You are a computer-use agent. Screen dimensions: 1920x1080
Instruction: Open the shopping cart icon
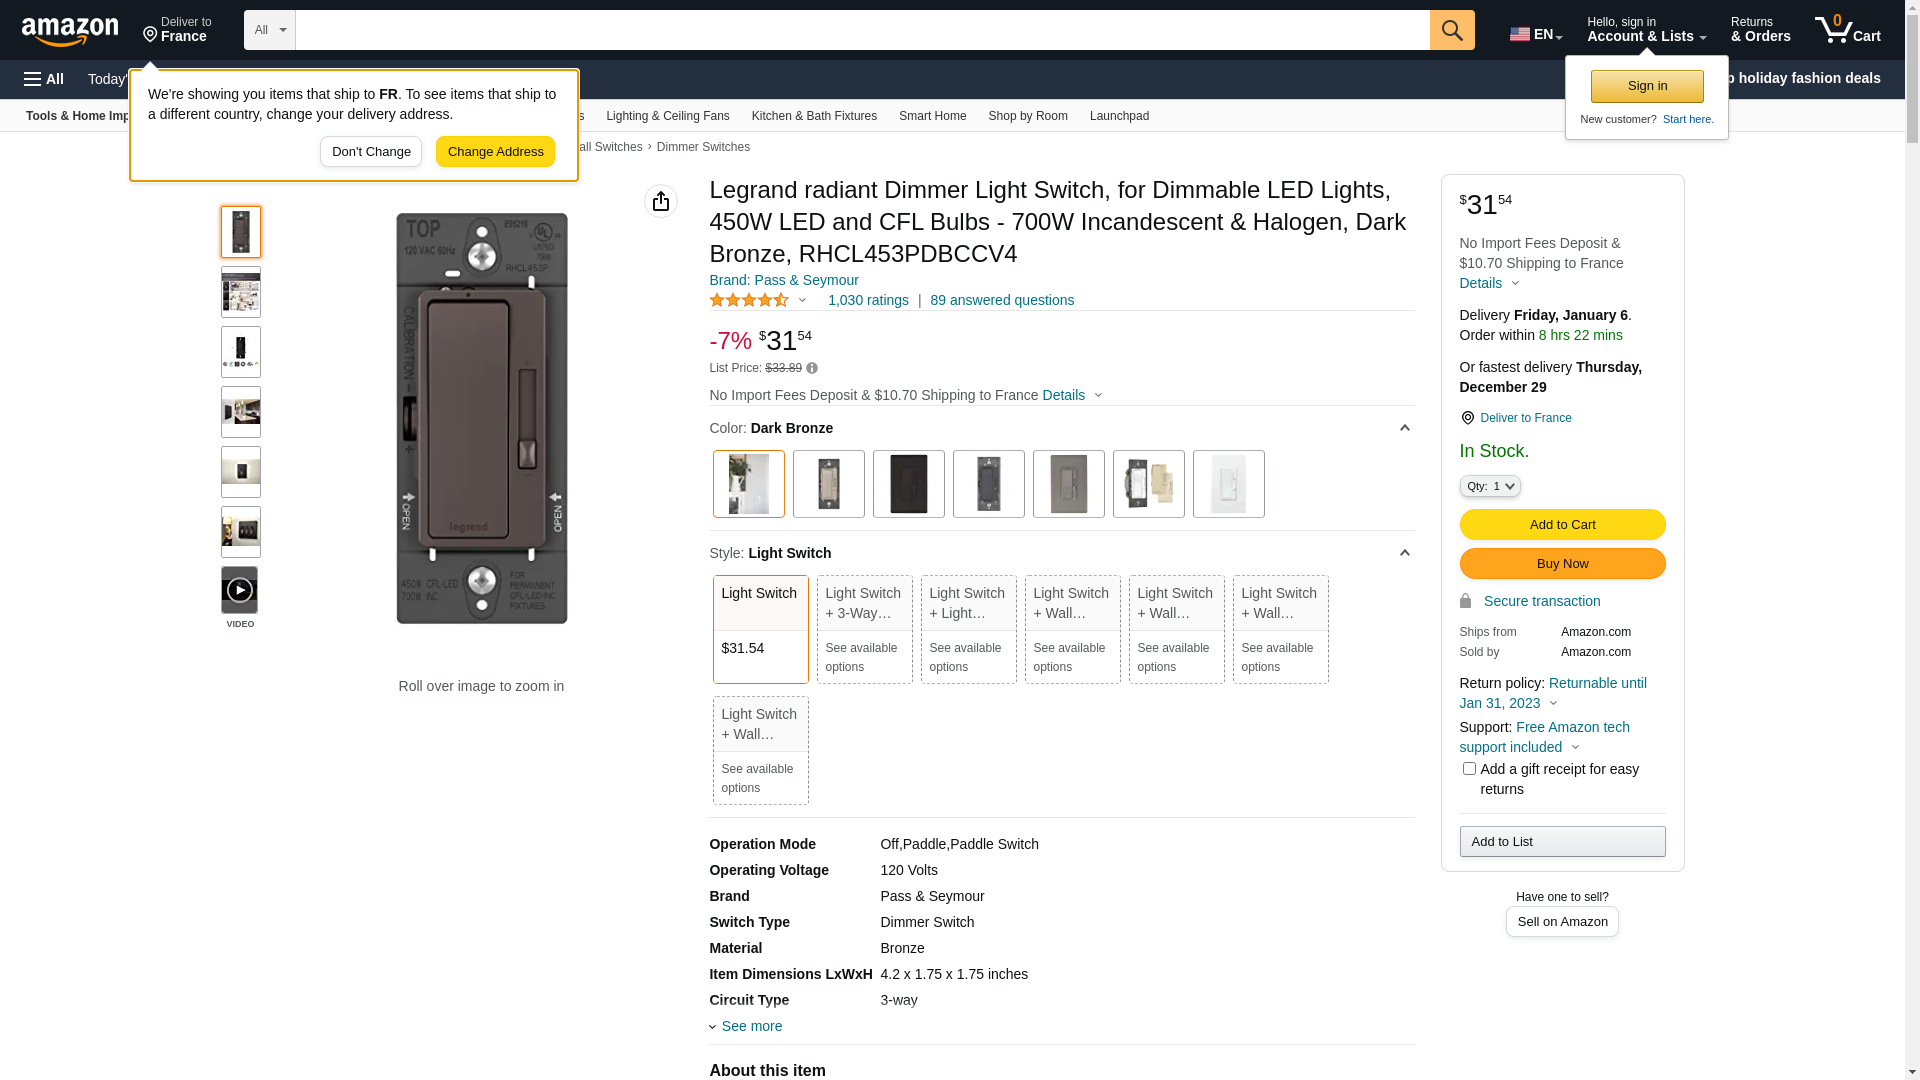tap(1847, 30)
